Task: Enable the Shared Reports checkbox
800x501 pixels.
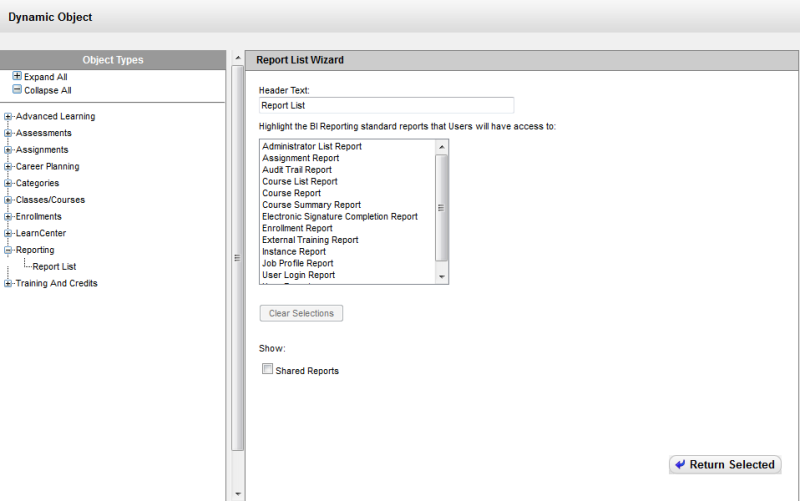Action: click(267, 368)
